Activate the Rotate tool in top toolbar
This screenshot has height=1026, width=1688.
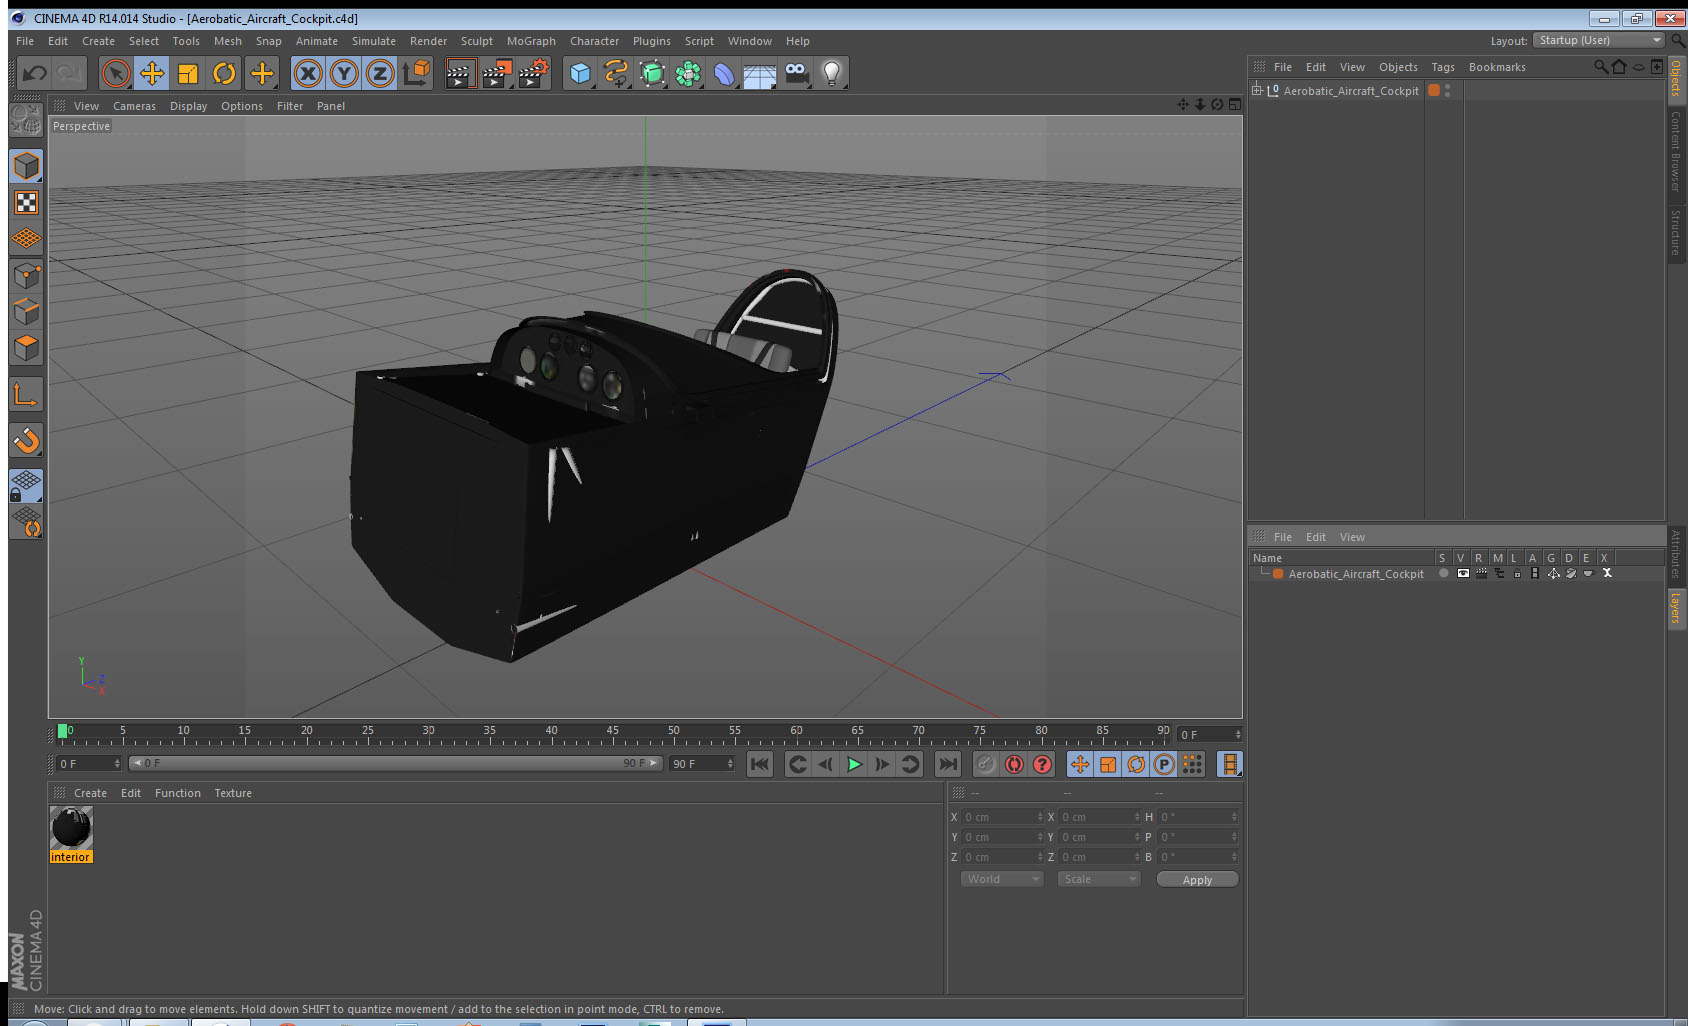click(224, 73)
